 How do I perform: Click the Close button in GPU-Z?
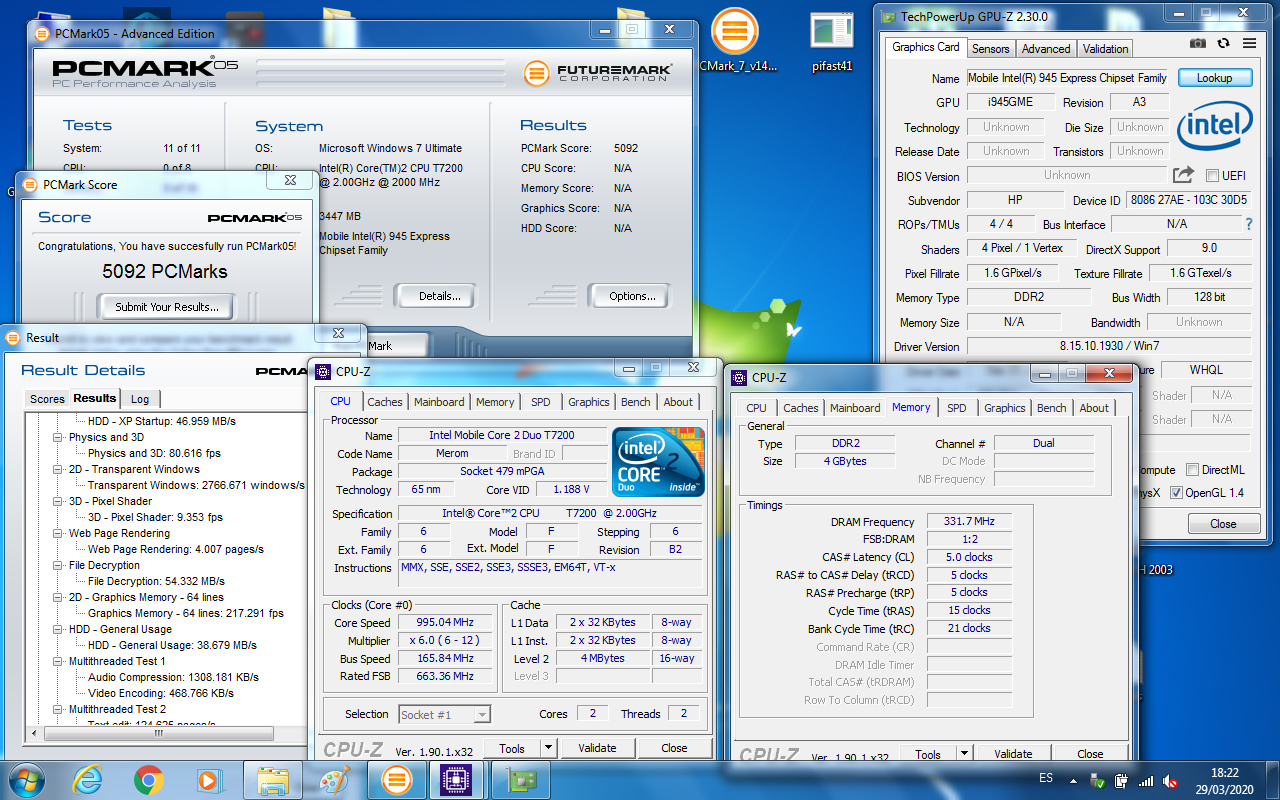pos(1223,523)
